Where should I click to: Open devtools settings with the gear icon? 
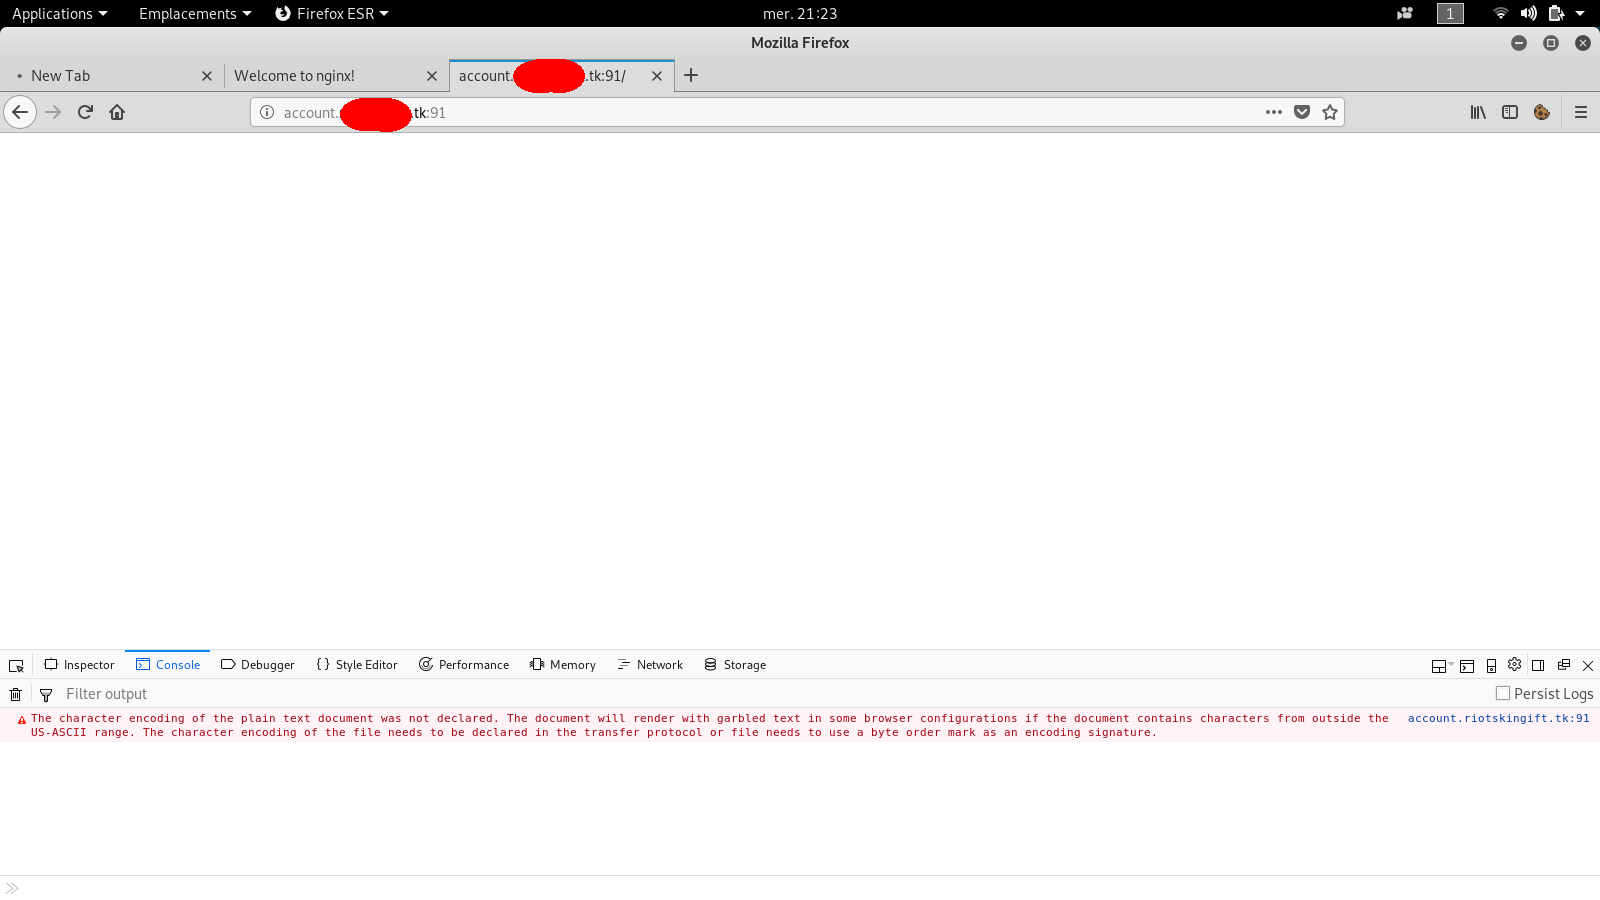click(1514, 664)
